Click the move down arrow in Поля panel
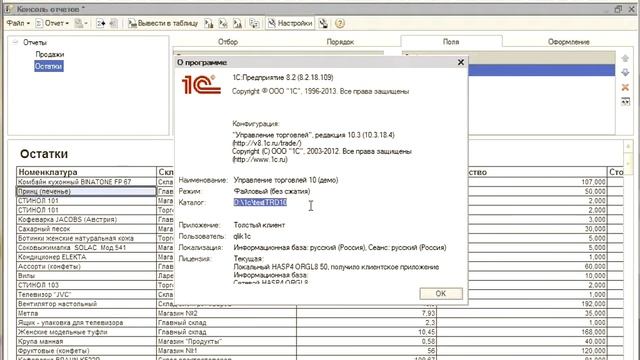Image resolution: width=640 pixels, height=360 pixels. (625, 73)
